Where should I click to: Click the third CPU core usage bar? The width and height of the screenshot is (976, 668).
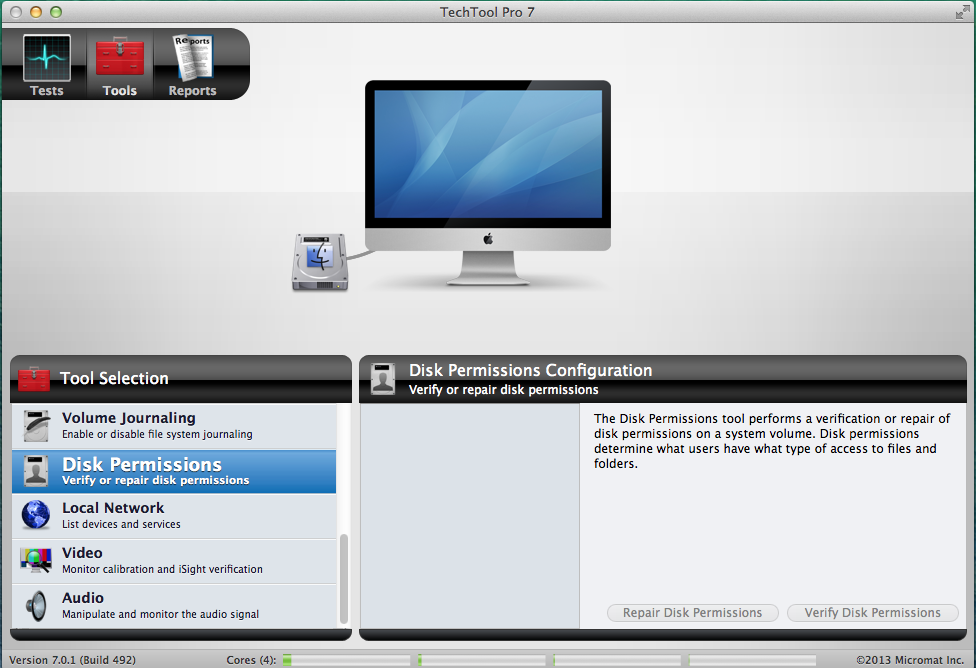(x=617, y=660)
